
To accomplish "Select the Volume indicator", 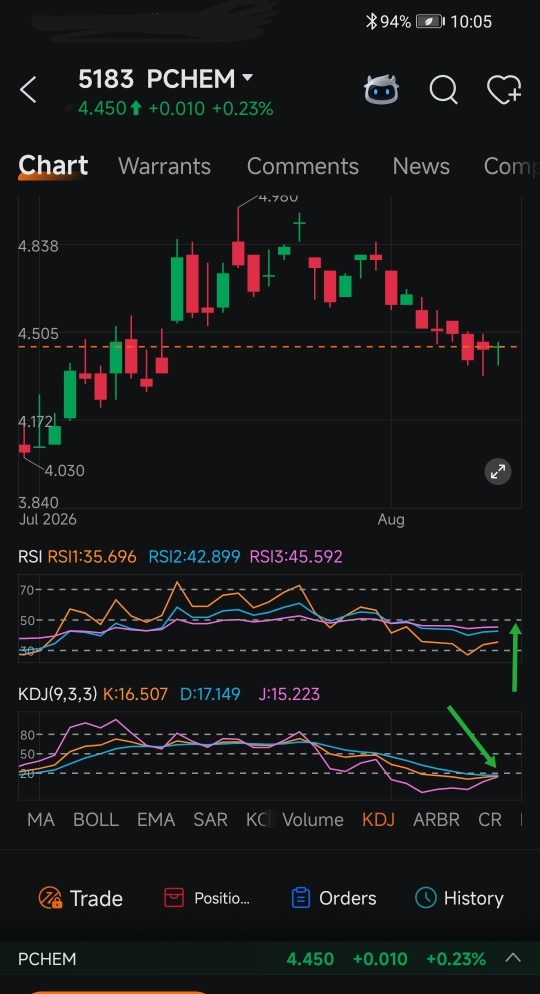I will 313,819.
